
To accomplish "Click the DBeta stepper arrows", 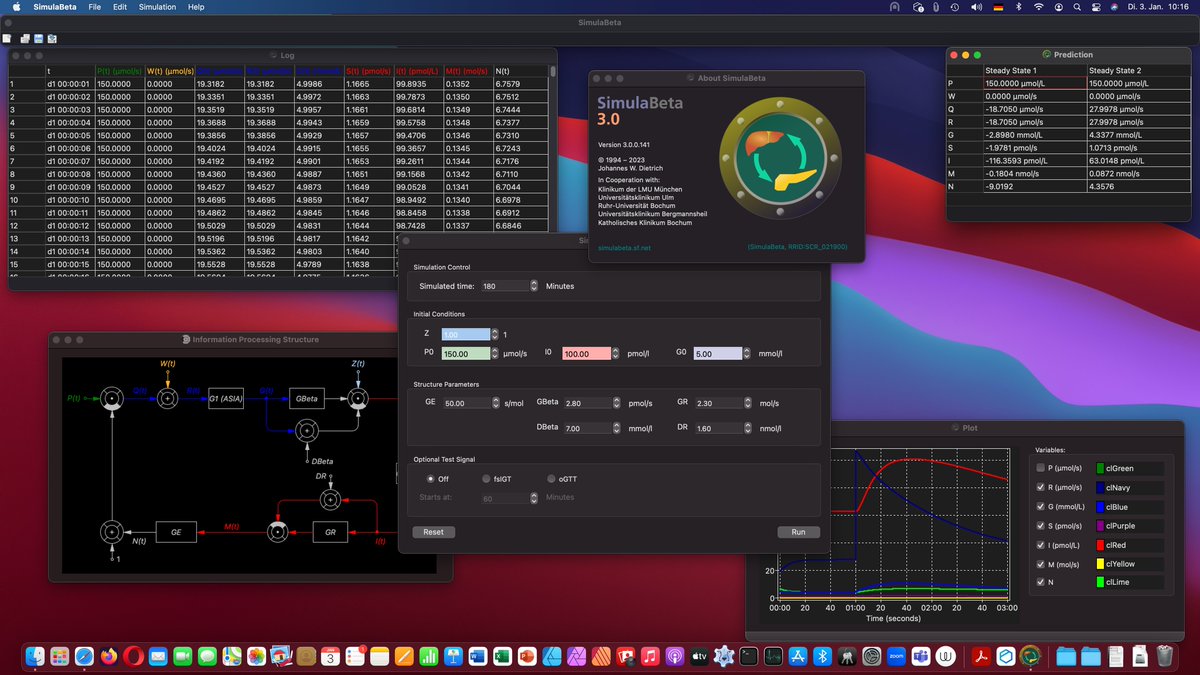I will coord(616,427).
